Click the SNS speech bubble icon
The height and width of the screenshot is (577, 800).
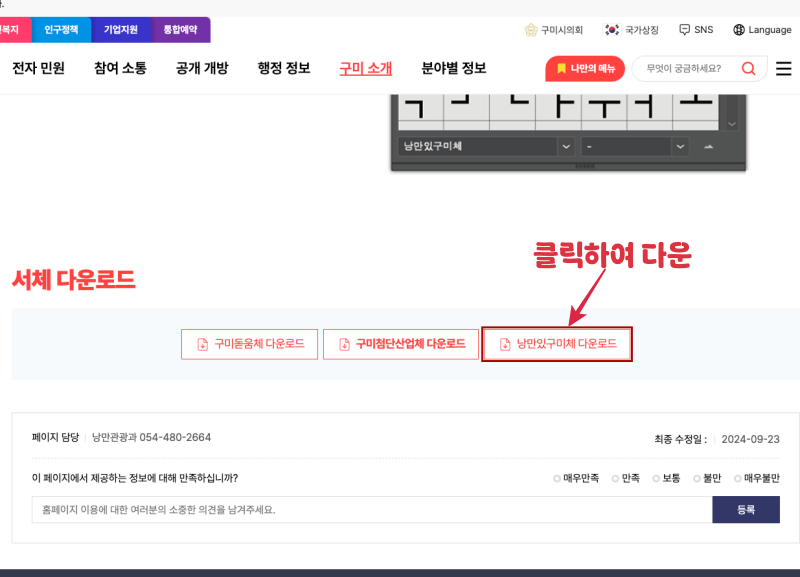click(x=684, y=30)
